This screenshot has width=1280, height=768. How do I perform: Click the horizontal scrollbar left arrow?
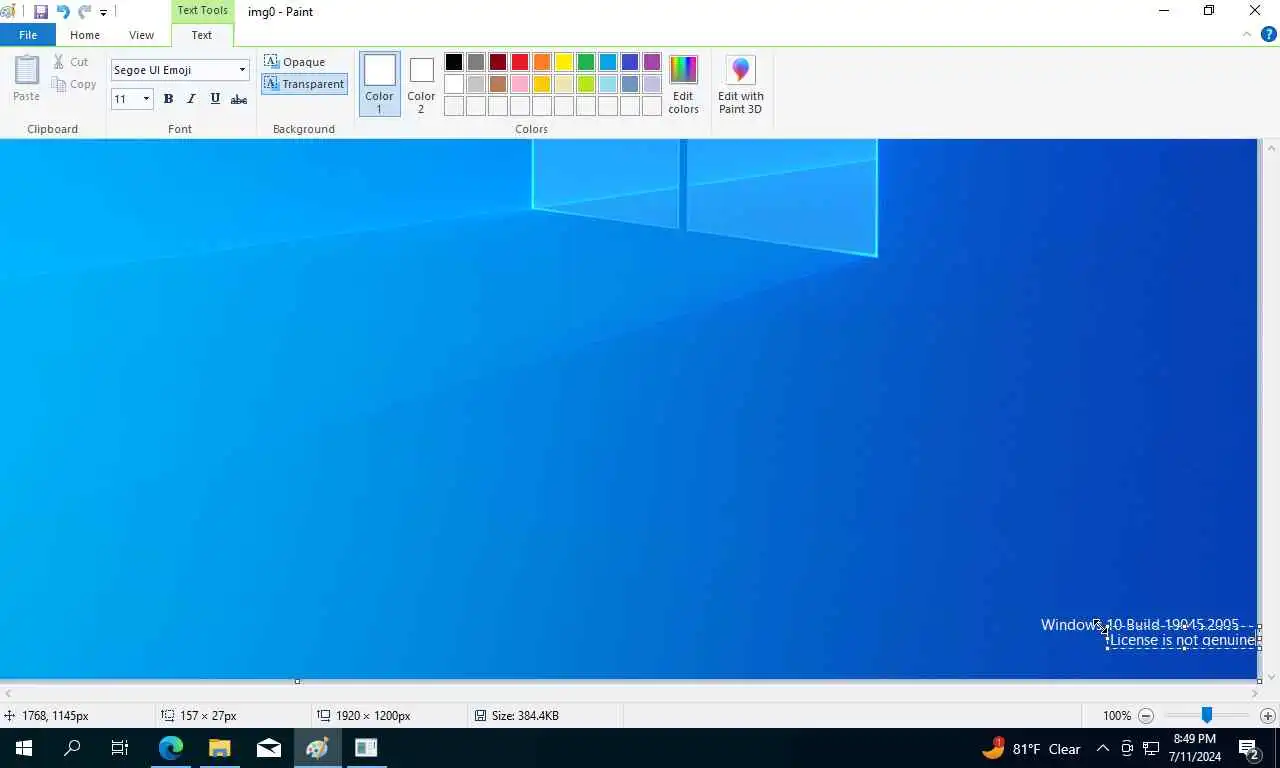[x=8, y=693]
